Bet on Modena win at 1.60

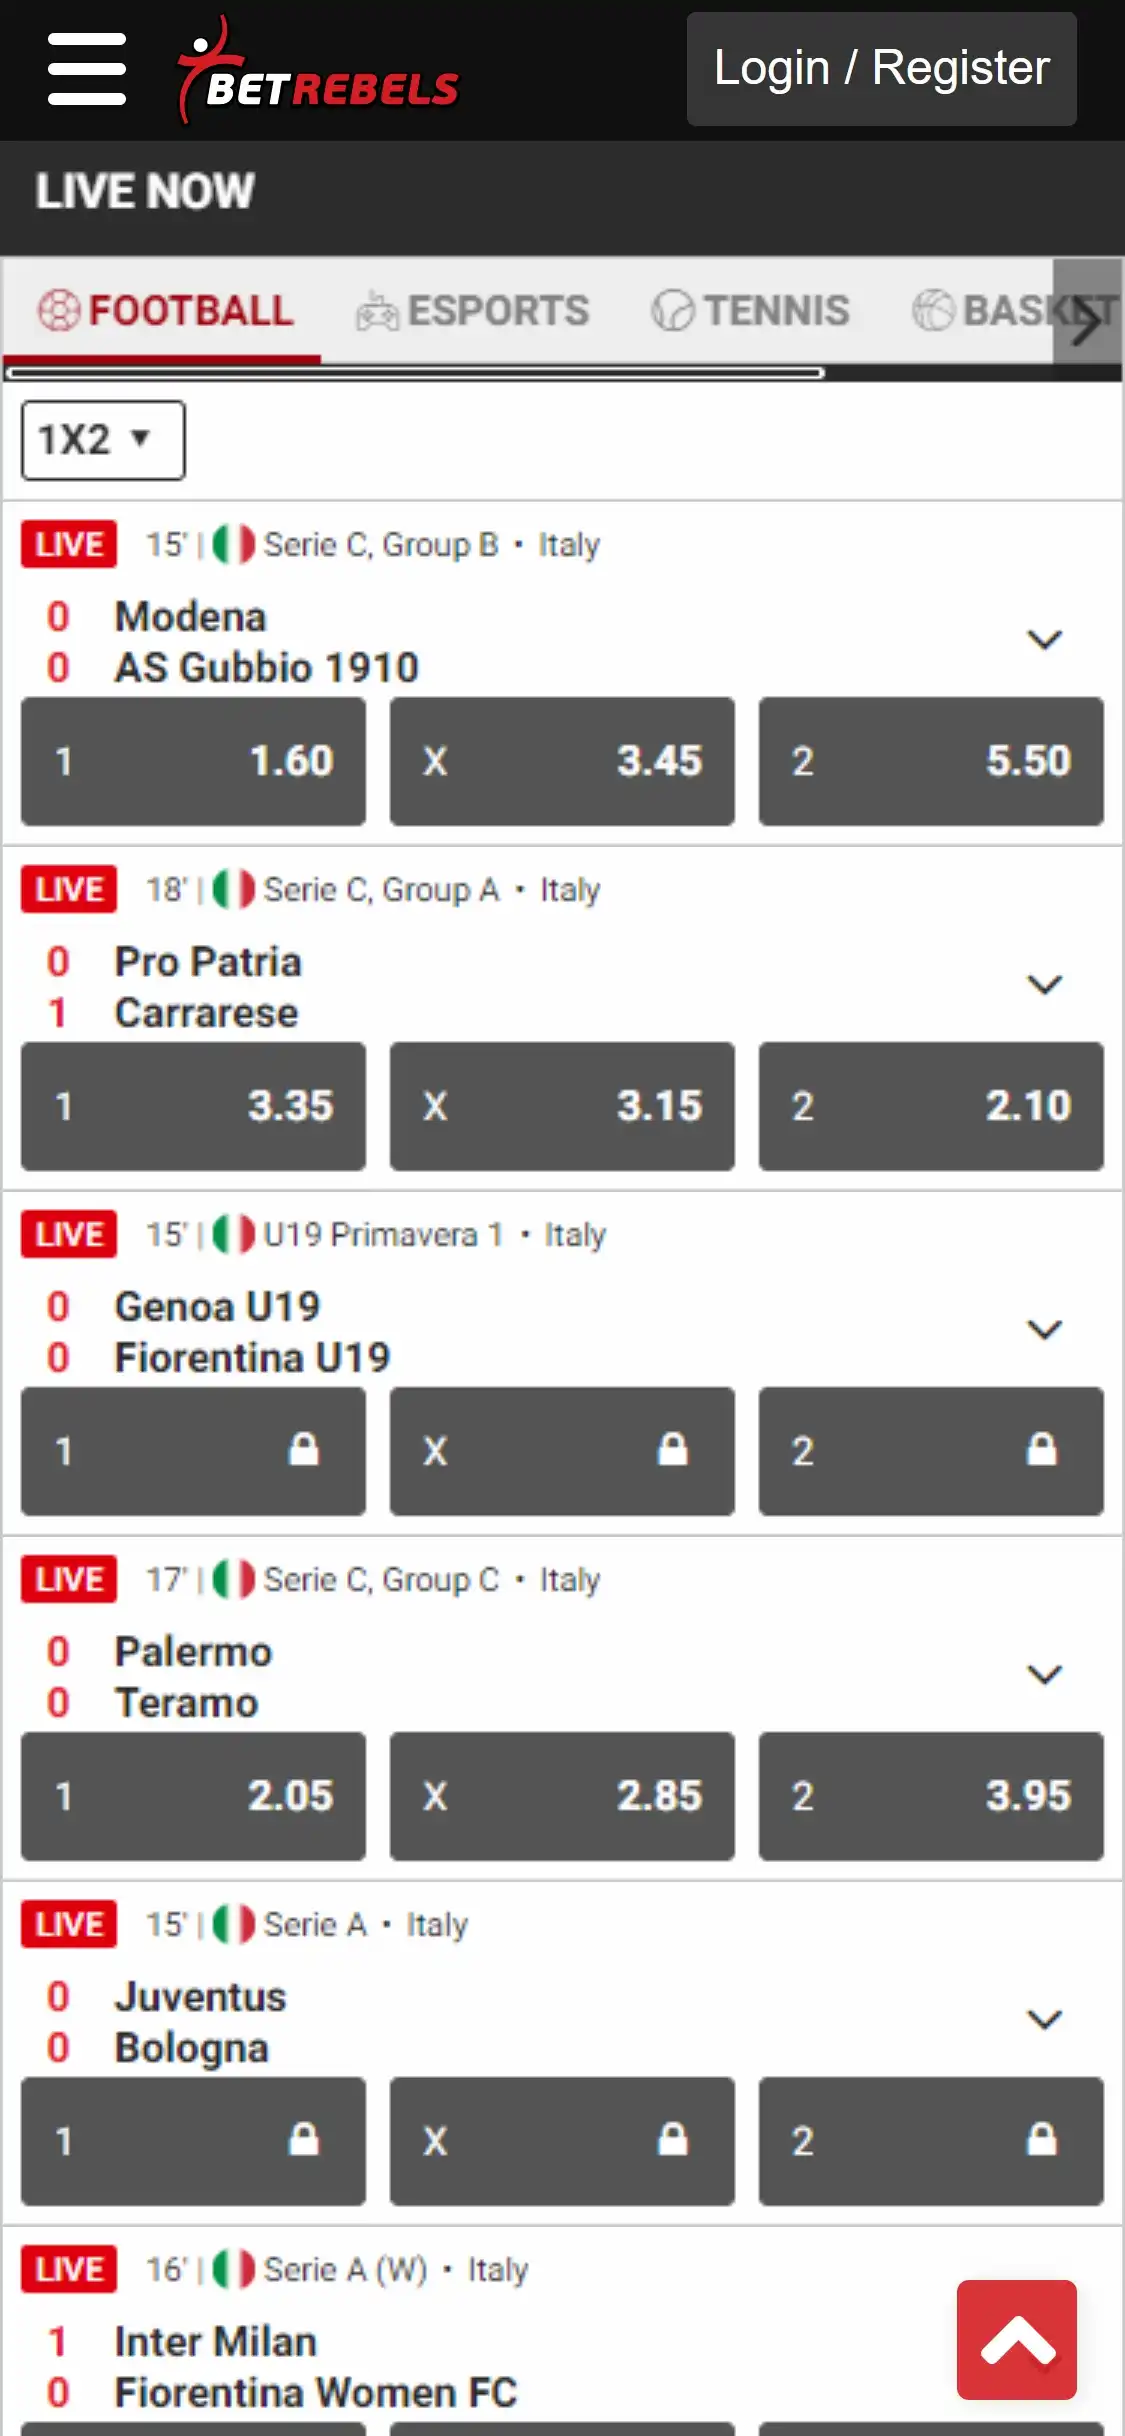pos(193,761)
